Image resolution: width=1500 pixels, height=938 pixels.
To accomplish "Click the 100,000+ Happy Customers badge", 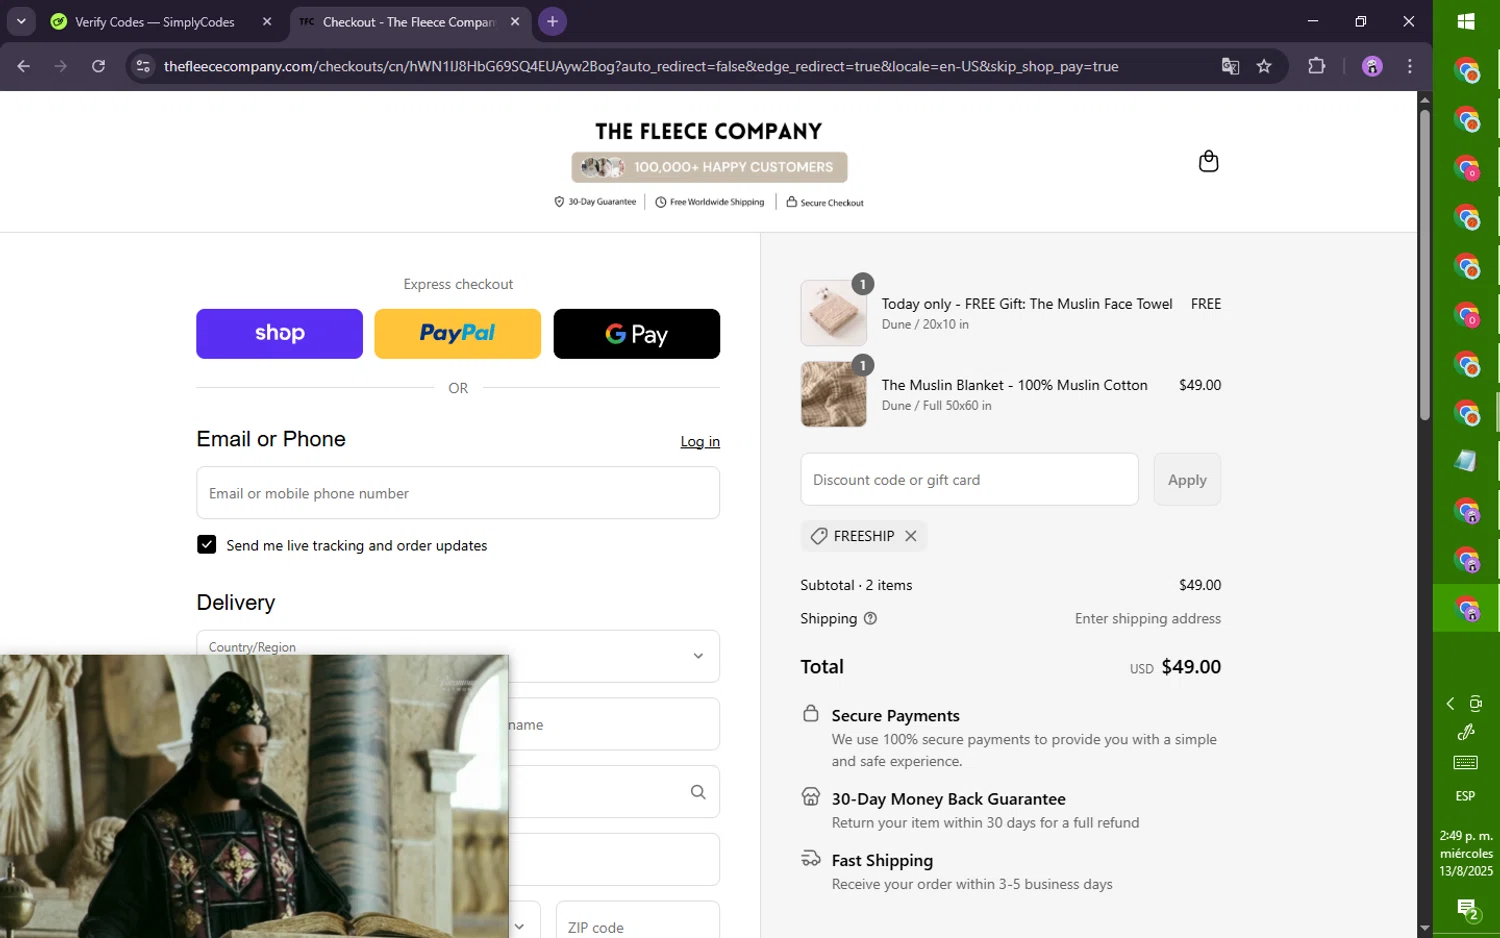I will pyautogui.click(x=709, y=167).
